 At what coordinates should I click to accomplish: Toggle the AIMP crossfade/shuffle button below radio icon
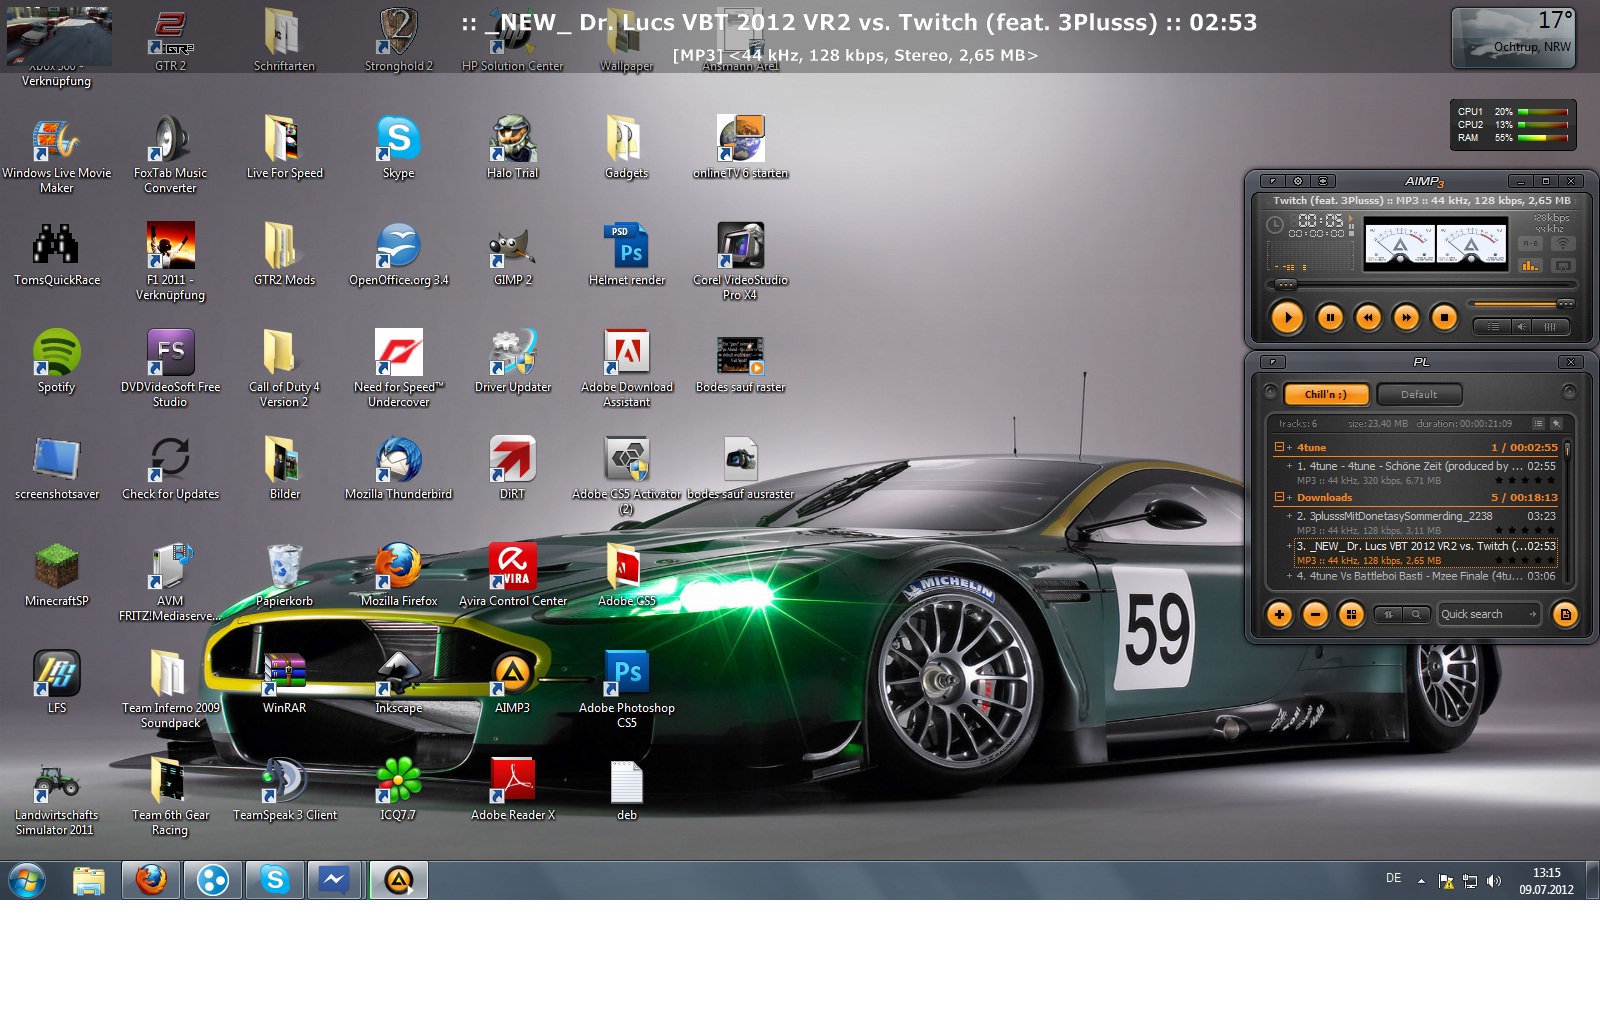point(1563,266)
